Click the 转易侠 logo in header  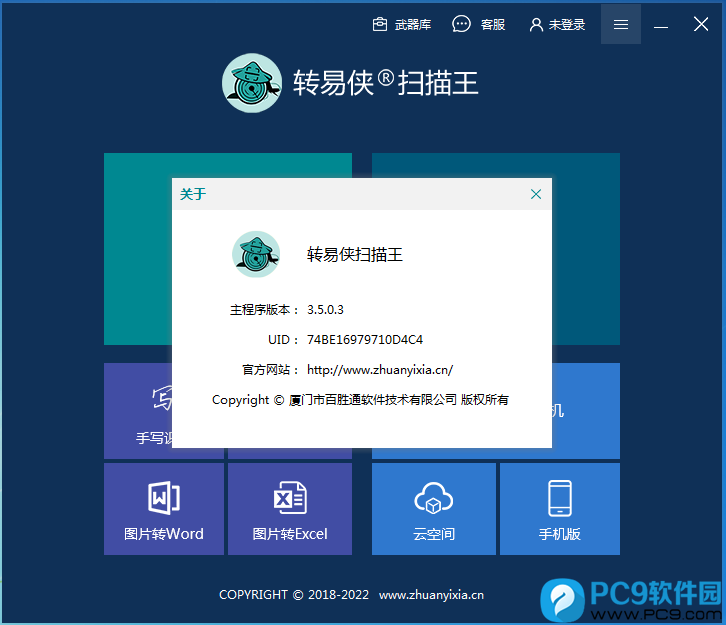coord(252,83)
